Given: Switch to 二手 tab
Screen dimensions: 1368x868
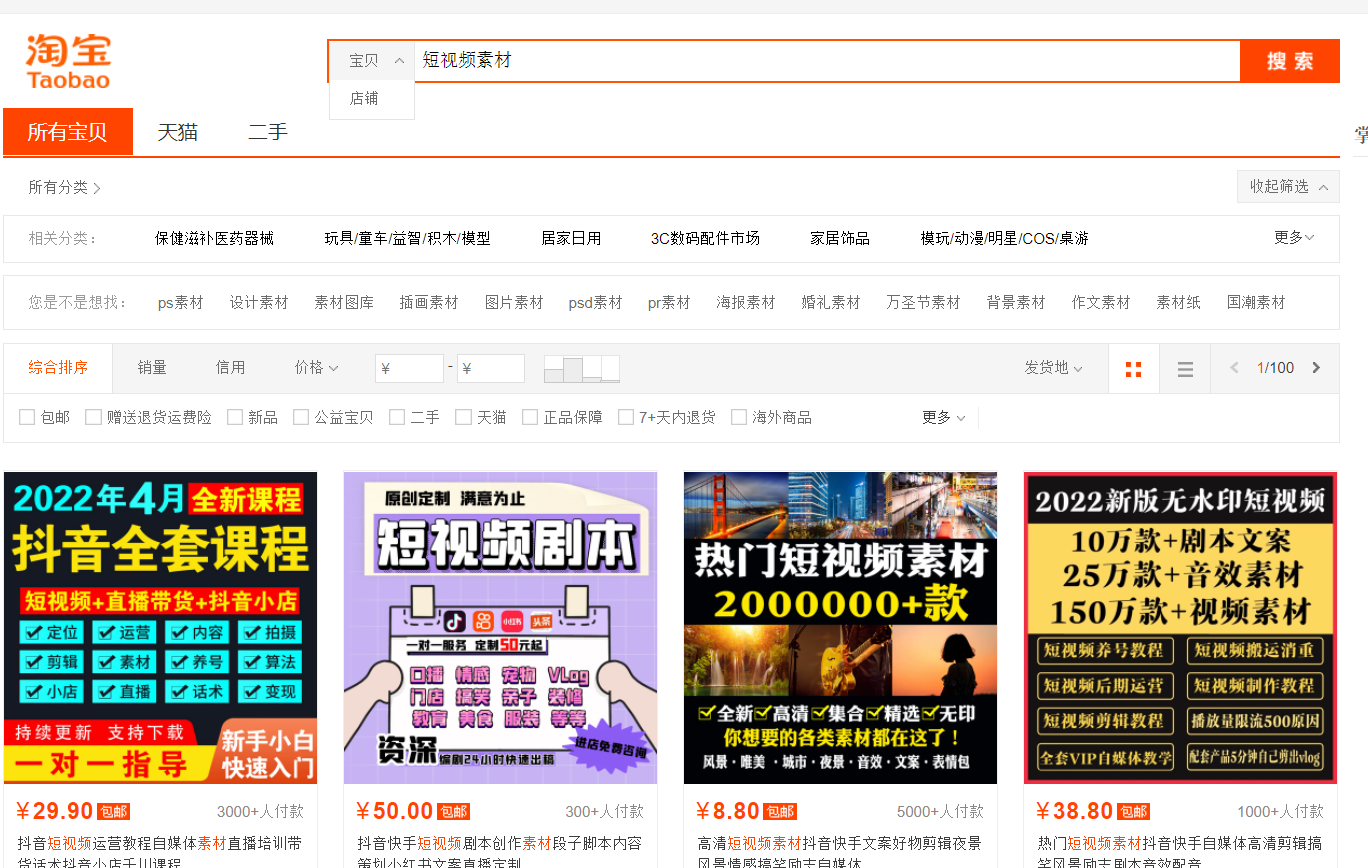Looking at the screenshot, I should tap(268, 132).
